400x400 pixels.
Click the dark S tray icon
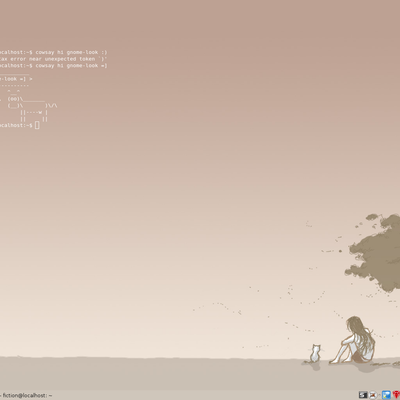coord(363,395)
